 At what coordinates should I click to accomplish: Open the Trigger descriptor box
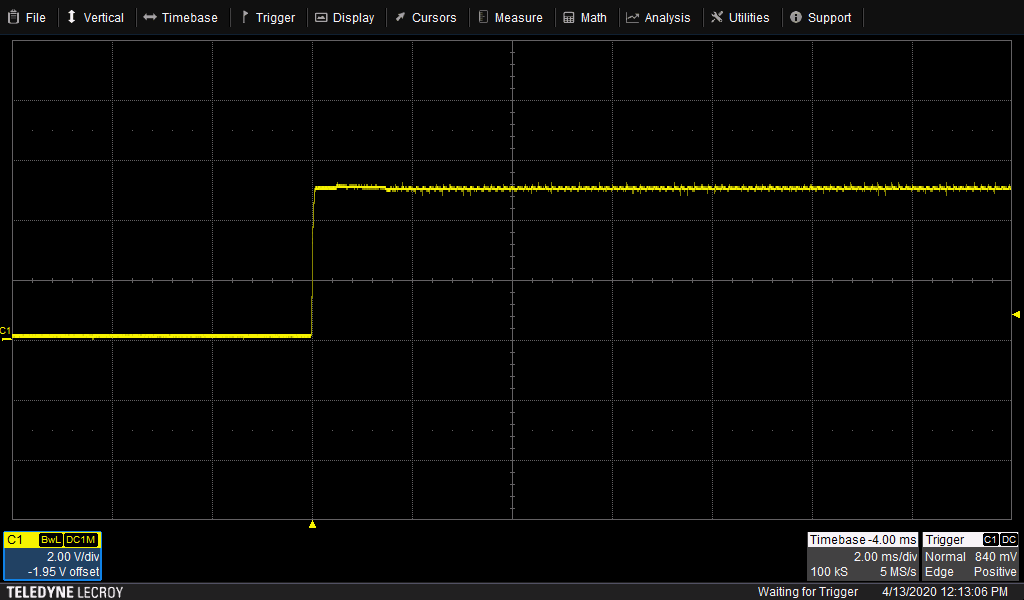point(970,556)
